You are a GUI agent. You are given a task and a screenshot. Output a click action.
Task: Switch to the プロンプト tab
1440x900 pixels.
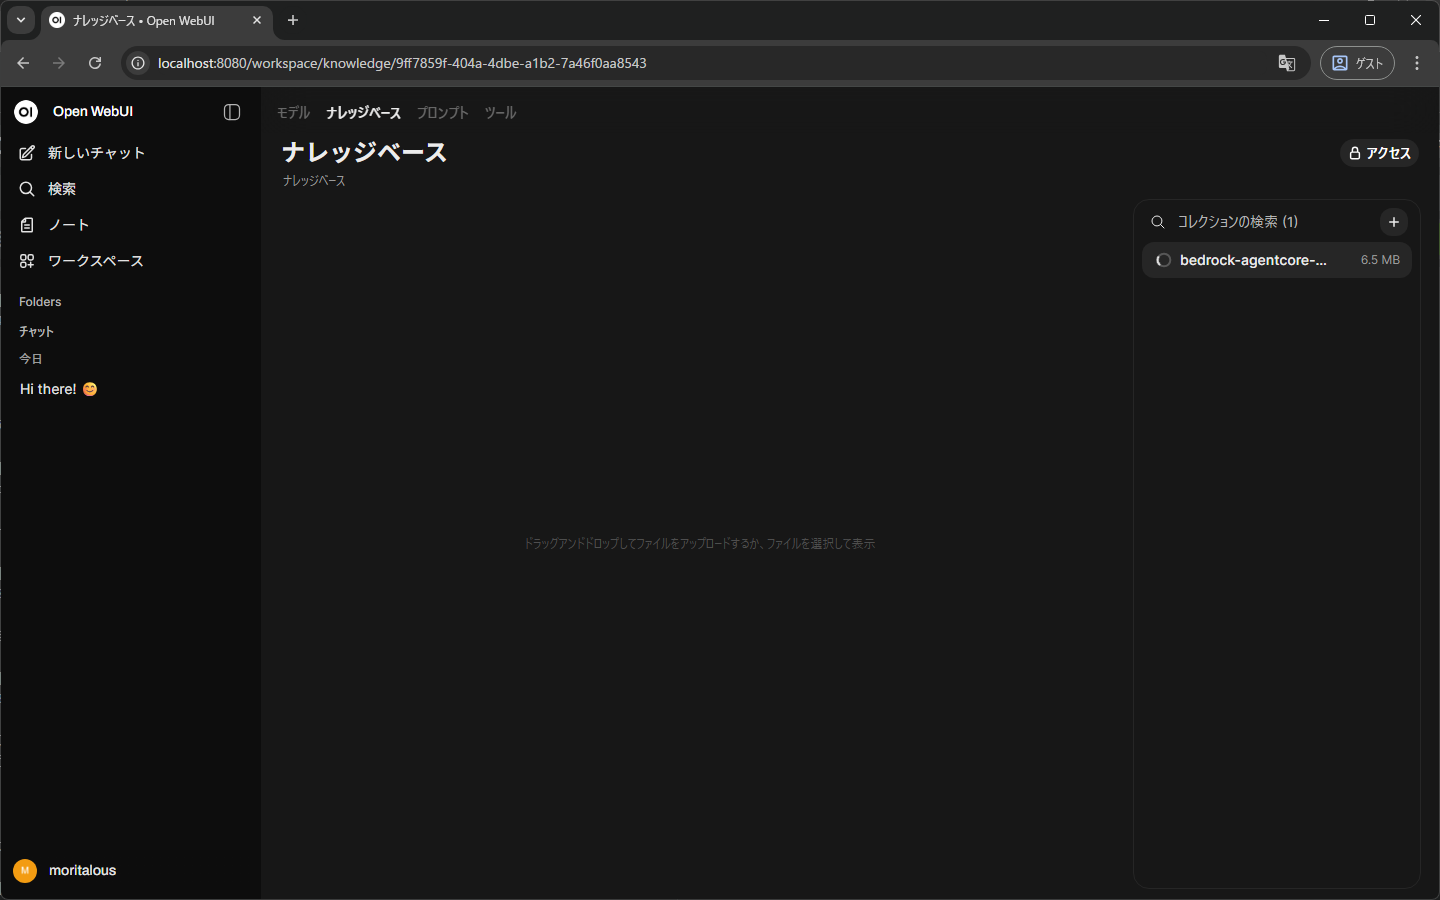pyautogui.click(x=442, y=112)
